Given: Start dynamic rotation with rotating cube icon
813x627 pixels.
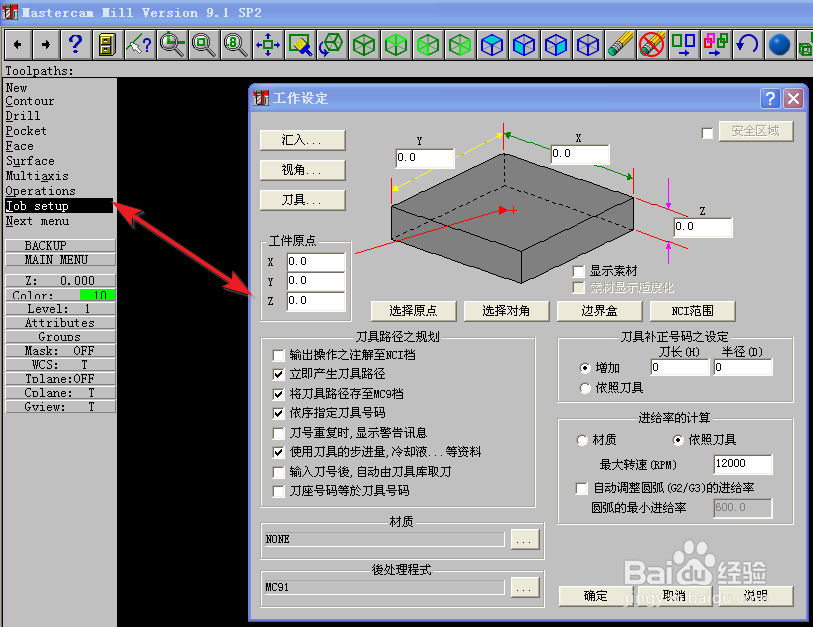Looking at the screenshot, I should 332,45.
